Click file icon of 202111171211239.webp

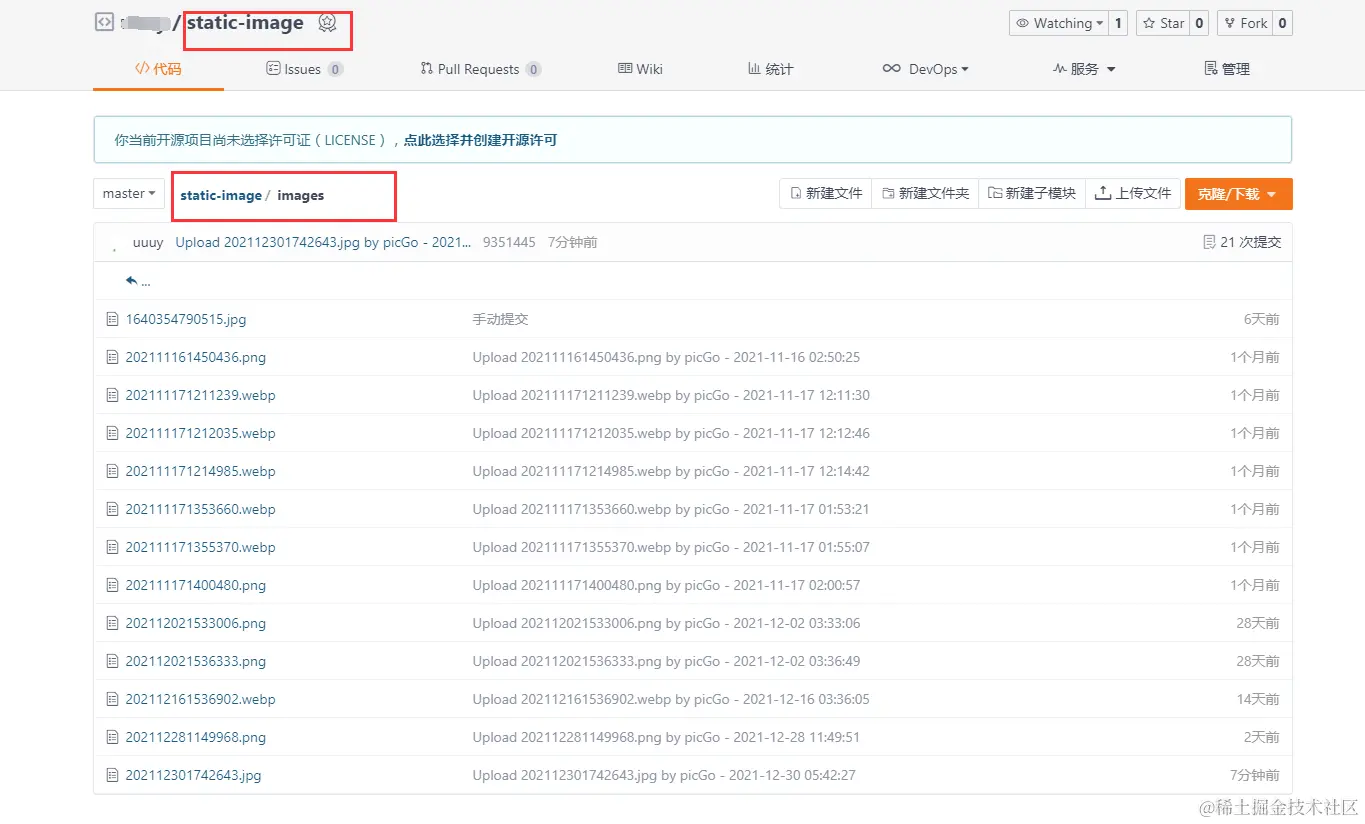tap(113, 395)
